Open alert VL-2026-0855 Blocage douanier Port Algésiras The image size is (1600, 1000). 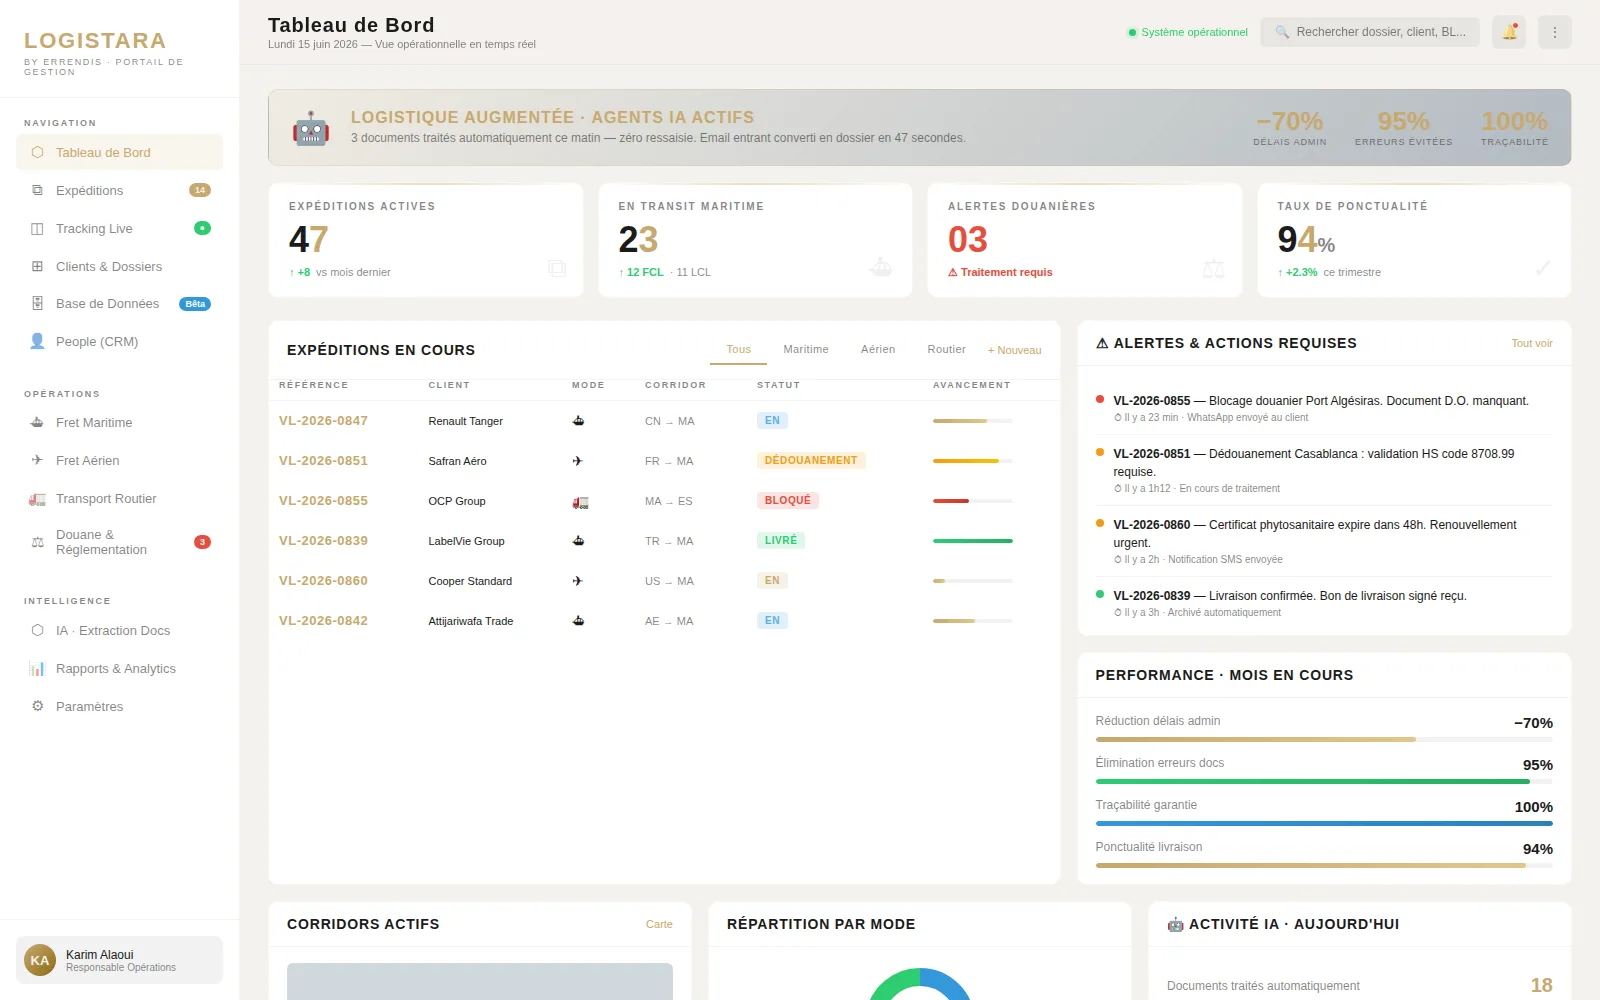tap(1324, 409)
